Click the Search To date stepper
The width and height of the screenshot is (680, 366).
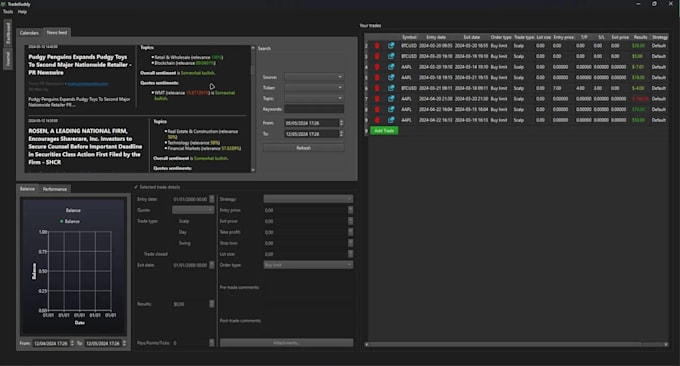(341, 134)
